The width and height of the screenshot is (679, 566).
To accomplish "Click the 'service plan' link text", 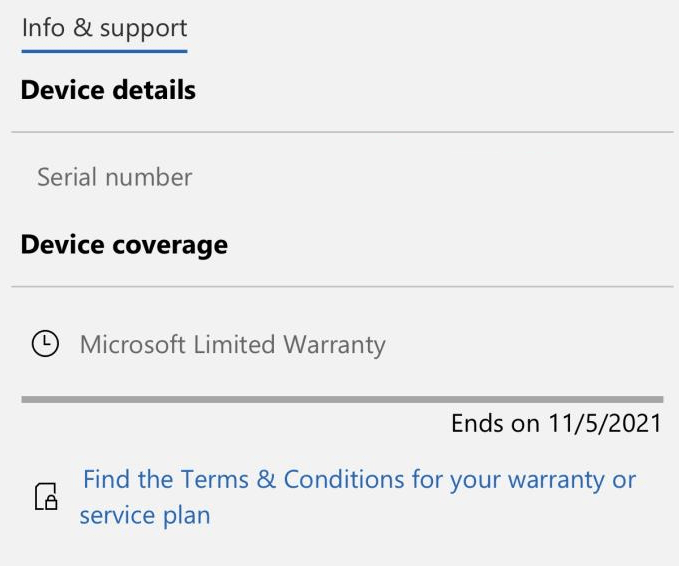I will (145, 516).
